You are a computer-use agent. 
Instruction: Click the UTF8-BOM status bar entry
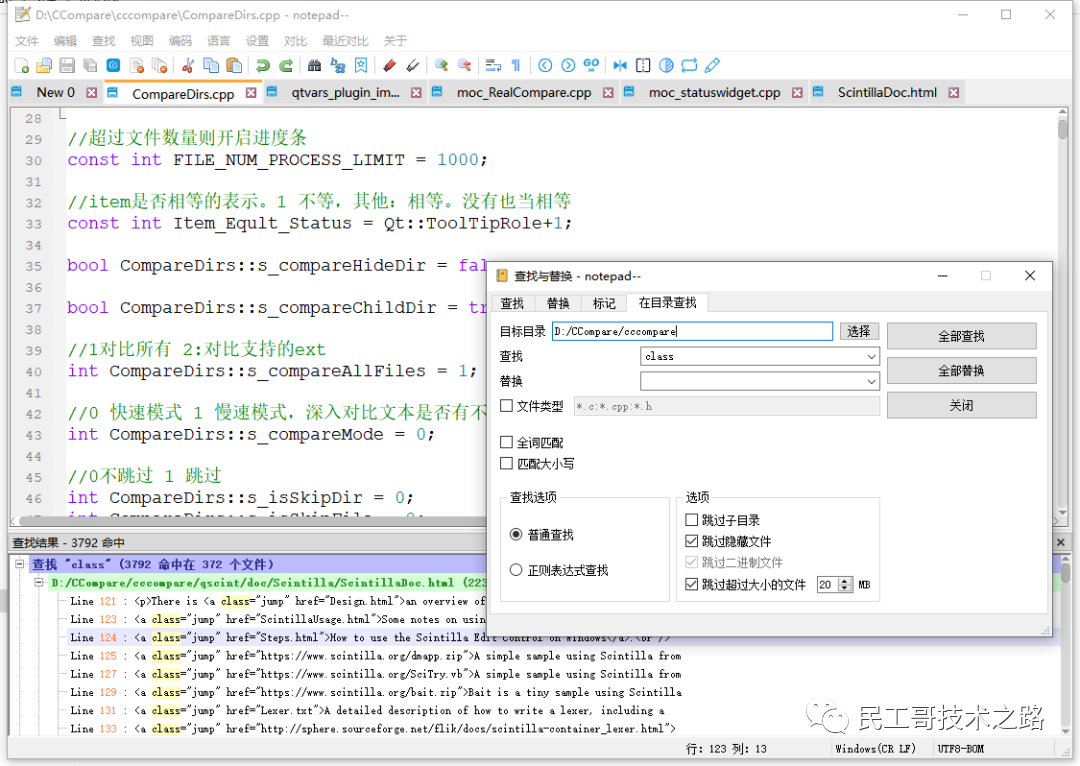tap(961, 749)
